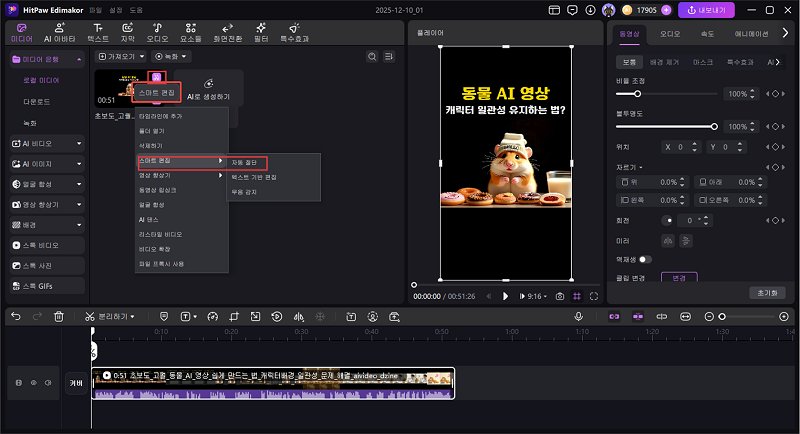Click the zoom-in plus icon on timeline
This screenshot has height=434, width=800.
(x=784, y=317)
